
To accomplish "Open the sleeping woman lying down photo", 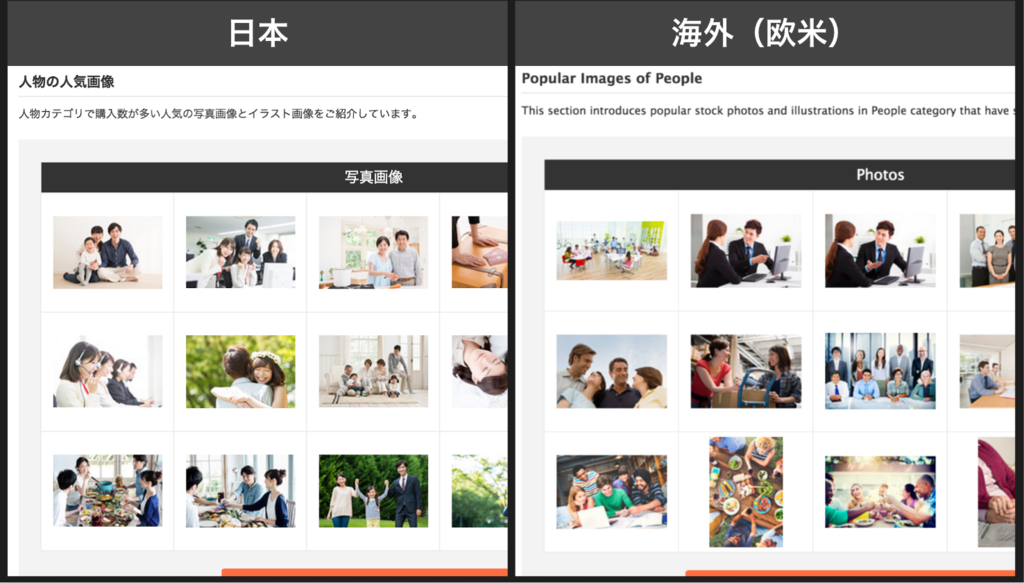I will click(479, 371).
